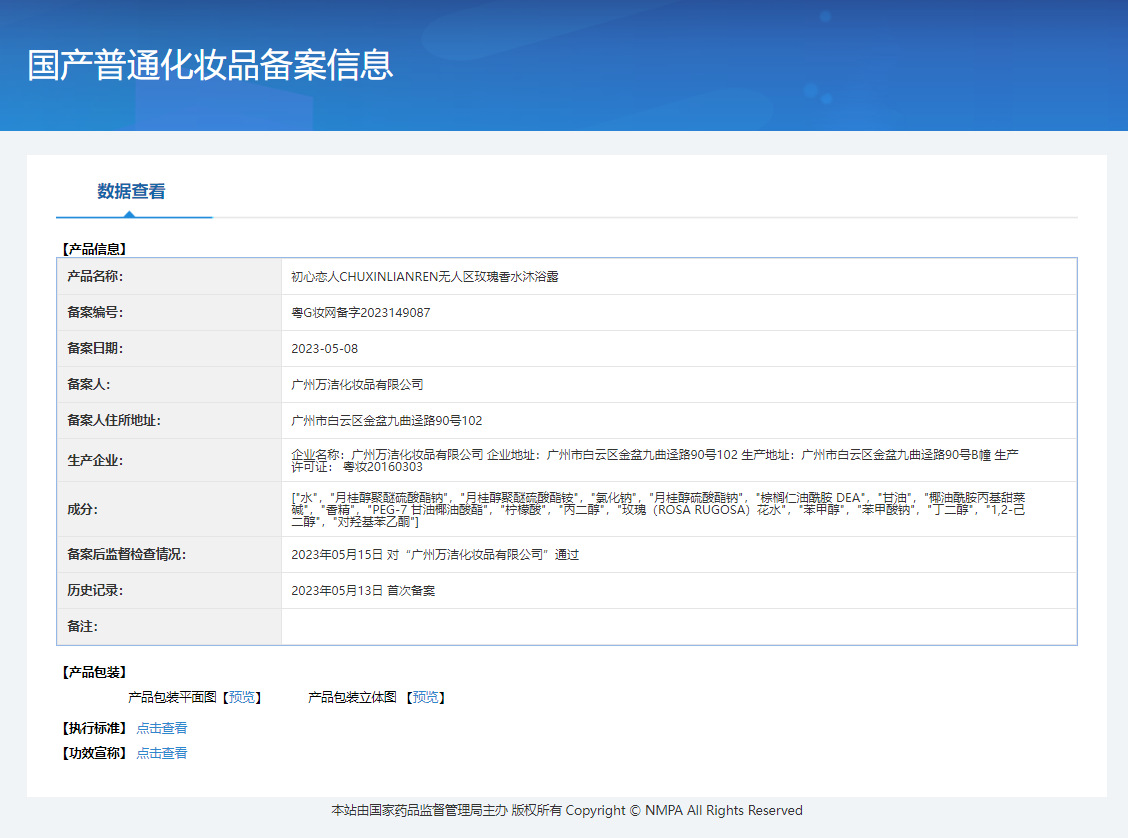Click the 国产普通化妆品备案信息 page title
The width and height of the screenshot is (1128, 838).
210,65
